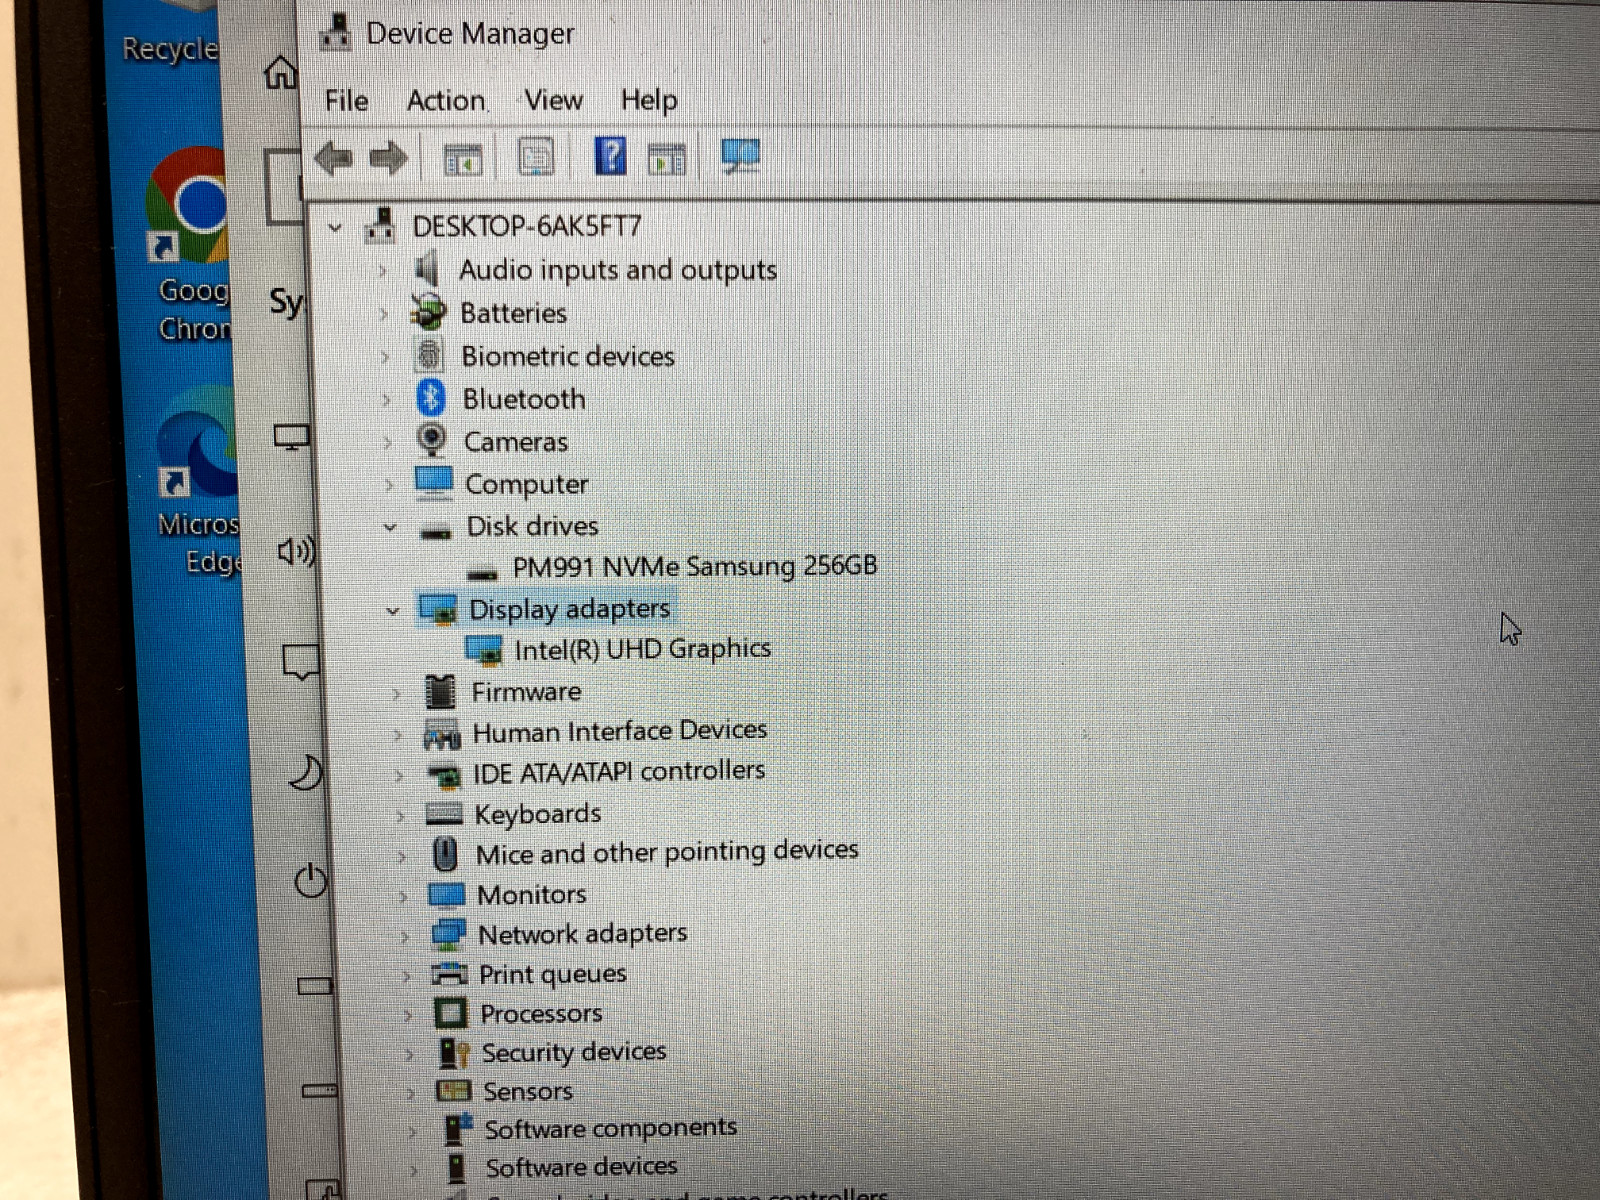Image resolution: width=1600 pixels, height=1200 pixels.
Task: Select the Sensors label
Action: click(528, 1092)
